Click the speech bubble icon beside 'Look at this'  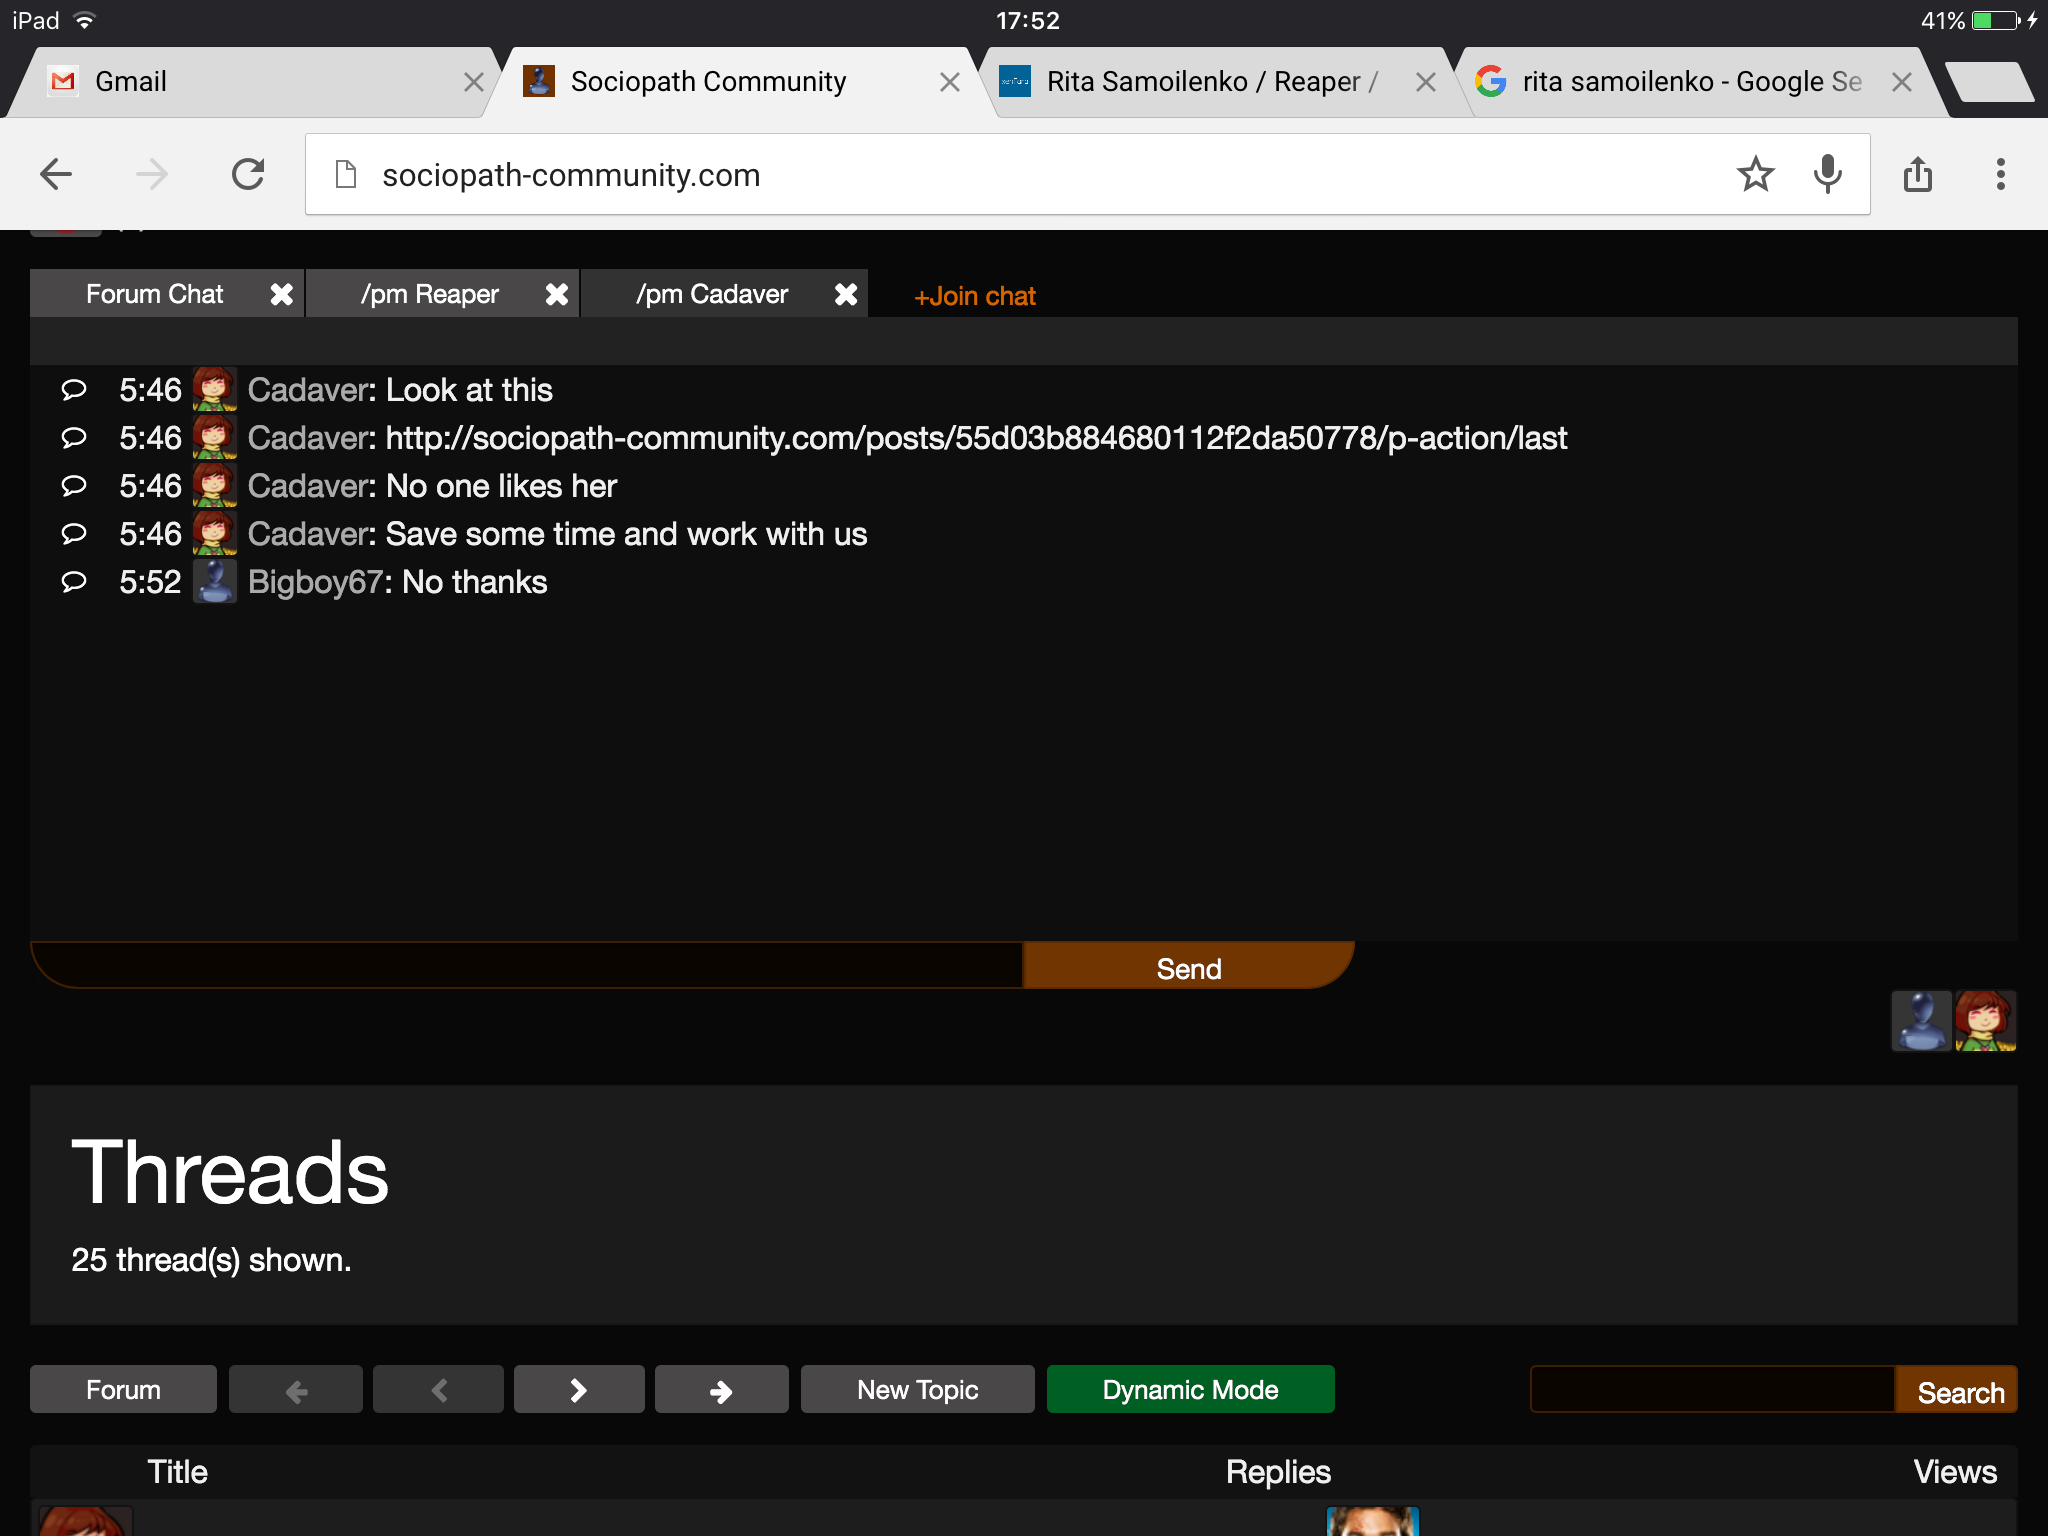(74, 390)
